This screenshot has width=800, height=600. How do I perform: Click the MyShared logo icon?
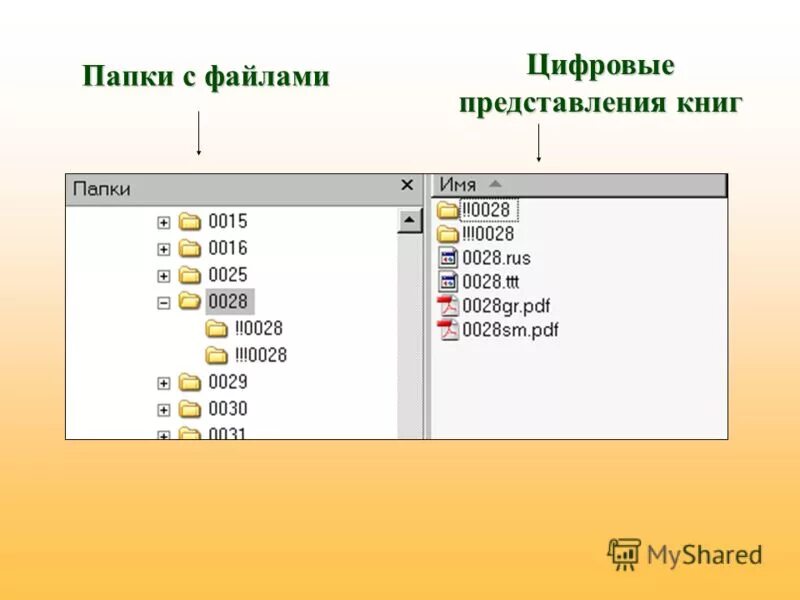click(627, 553)
